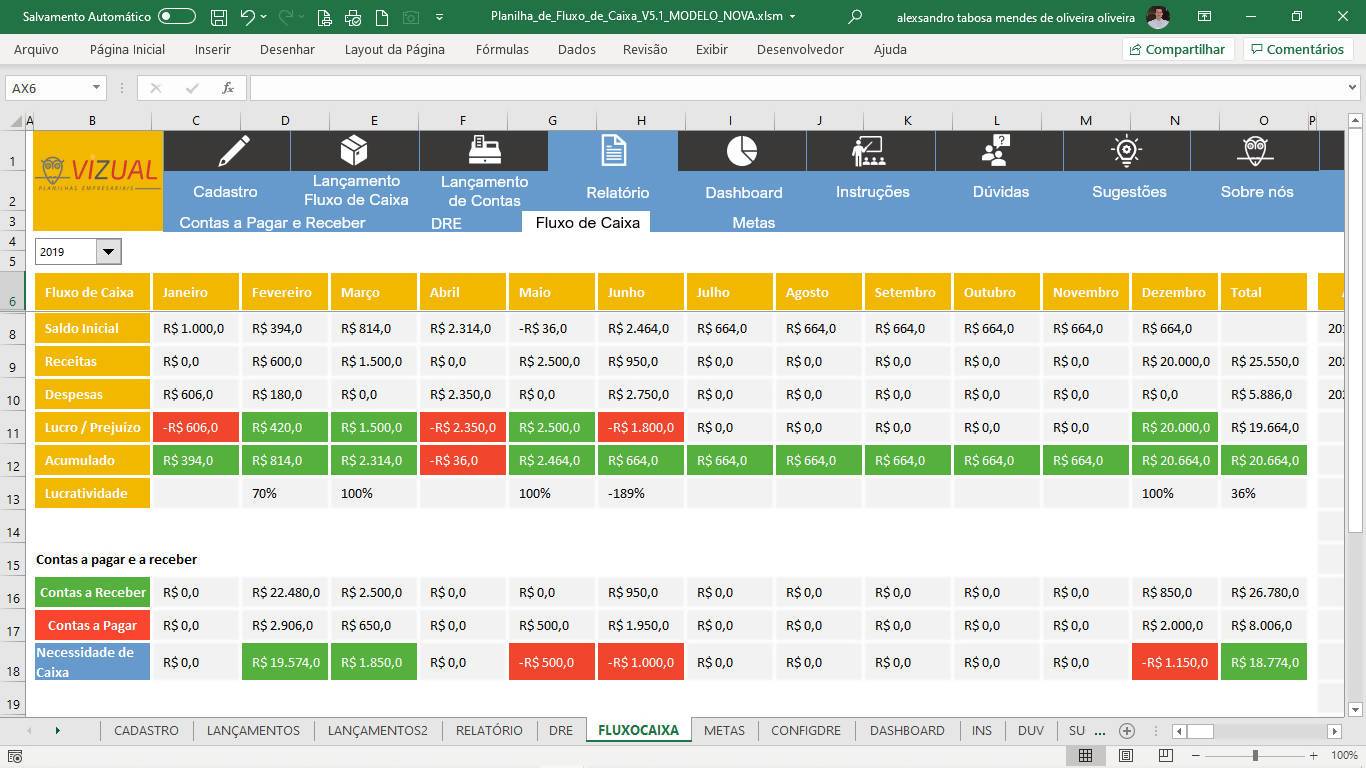The width and height of the screenshot is (1366, 768).
Task: Click the Undo arrow icon
Action: [x=247, y=17]
